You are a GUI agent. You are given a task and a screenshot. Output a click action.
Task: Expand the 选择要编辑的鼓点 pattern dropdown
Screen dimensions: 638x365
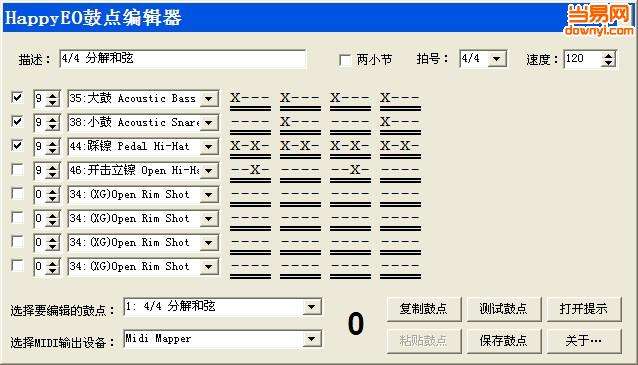[x=311, y=307]
